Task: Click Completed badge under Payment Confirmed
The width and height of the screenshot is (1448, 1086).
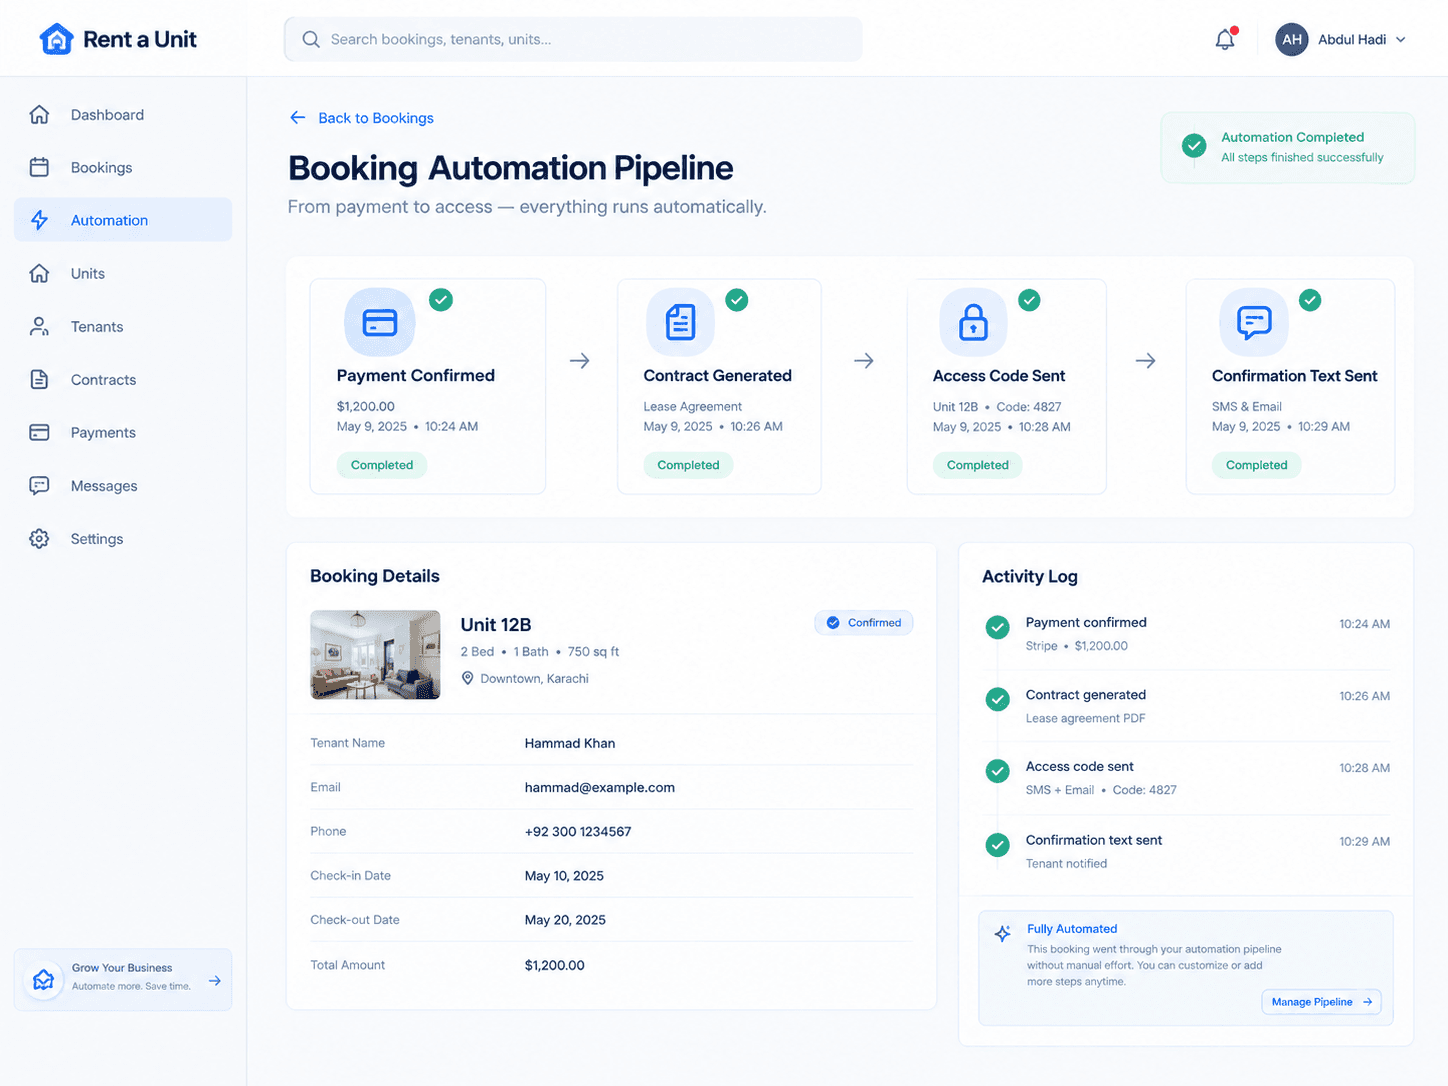Action: click(x=382, y=465)
